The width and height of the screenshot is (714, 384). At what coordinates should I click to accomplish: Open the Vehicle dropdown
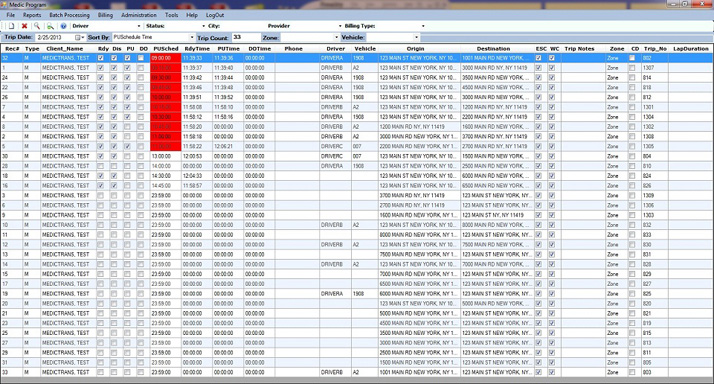click(x=416, y=37)
